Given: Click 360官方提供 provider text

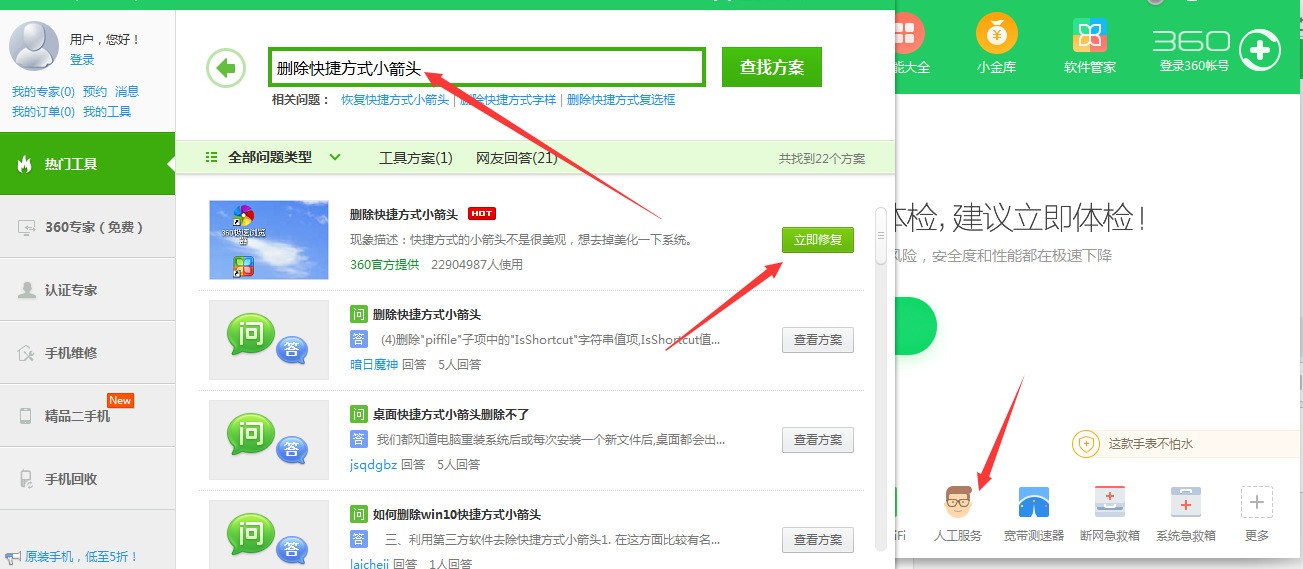Looking at the screenshot, I should coord(385,265).
